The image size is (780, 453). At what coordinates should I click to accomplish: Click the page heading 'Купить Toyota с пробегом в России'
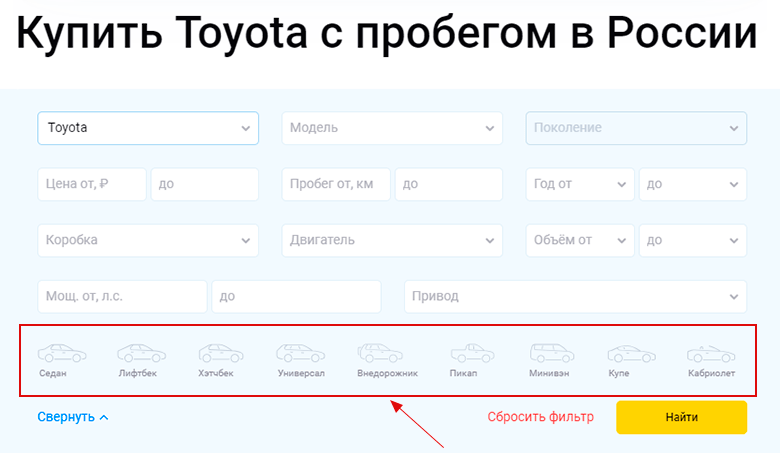(x=387, y=34)
